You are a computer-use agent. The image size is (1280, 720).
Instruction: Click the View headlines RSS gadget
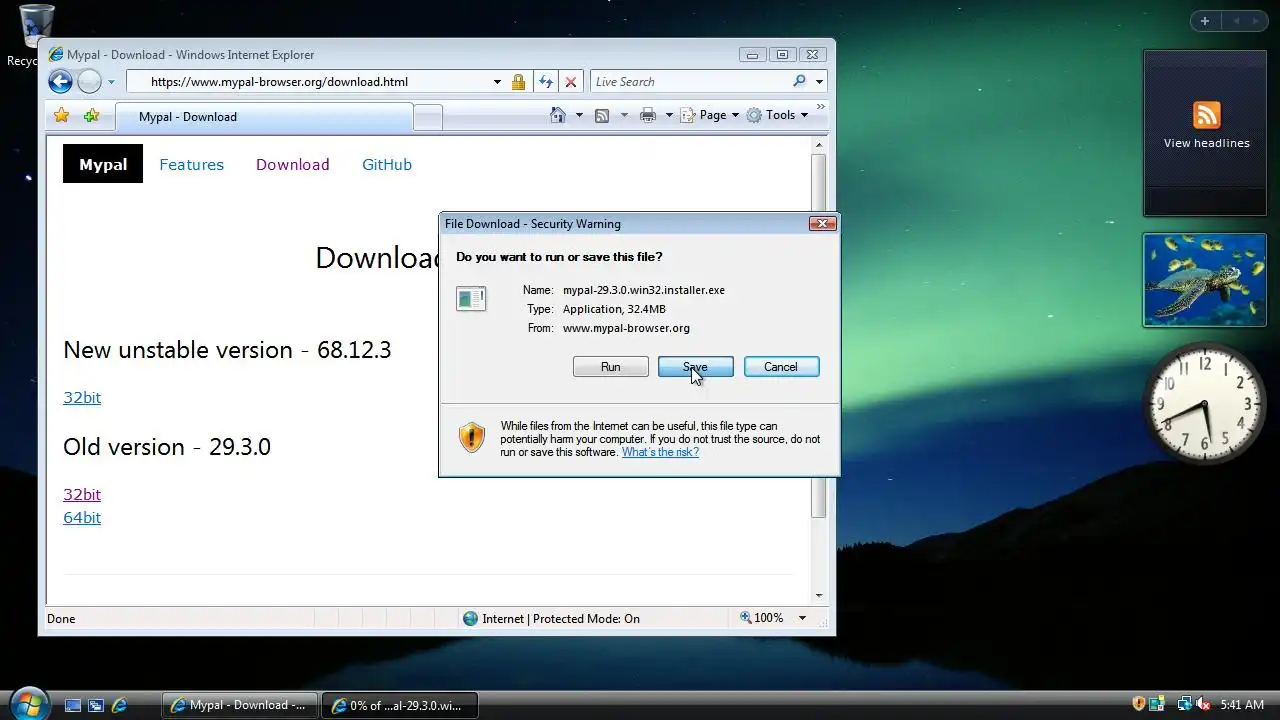[1206, 133]
